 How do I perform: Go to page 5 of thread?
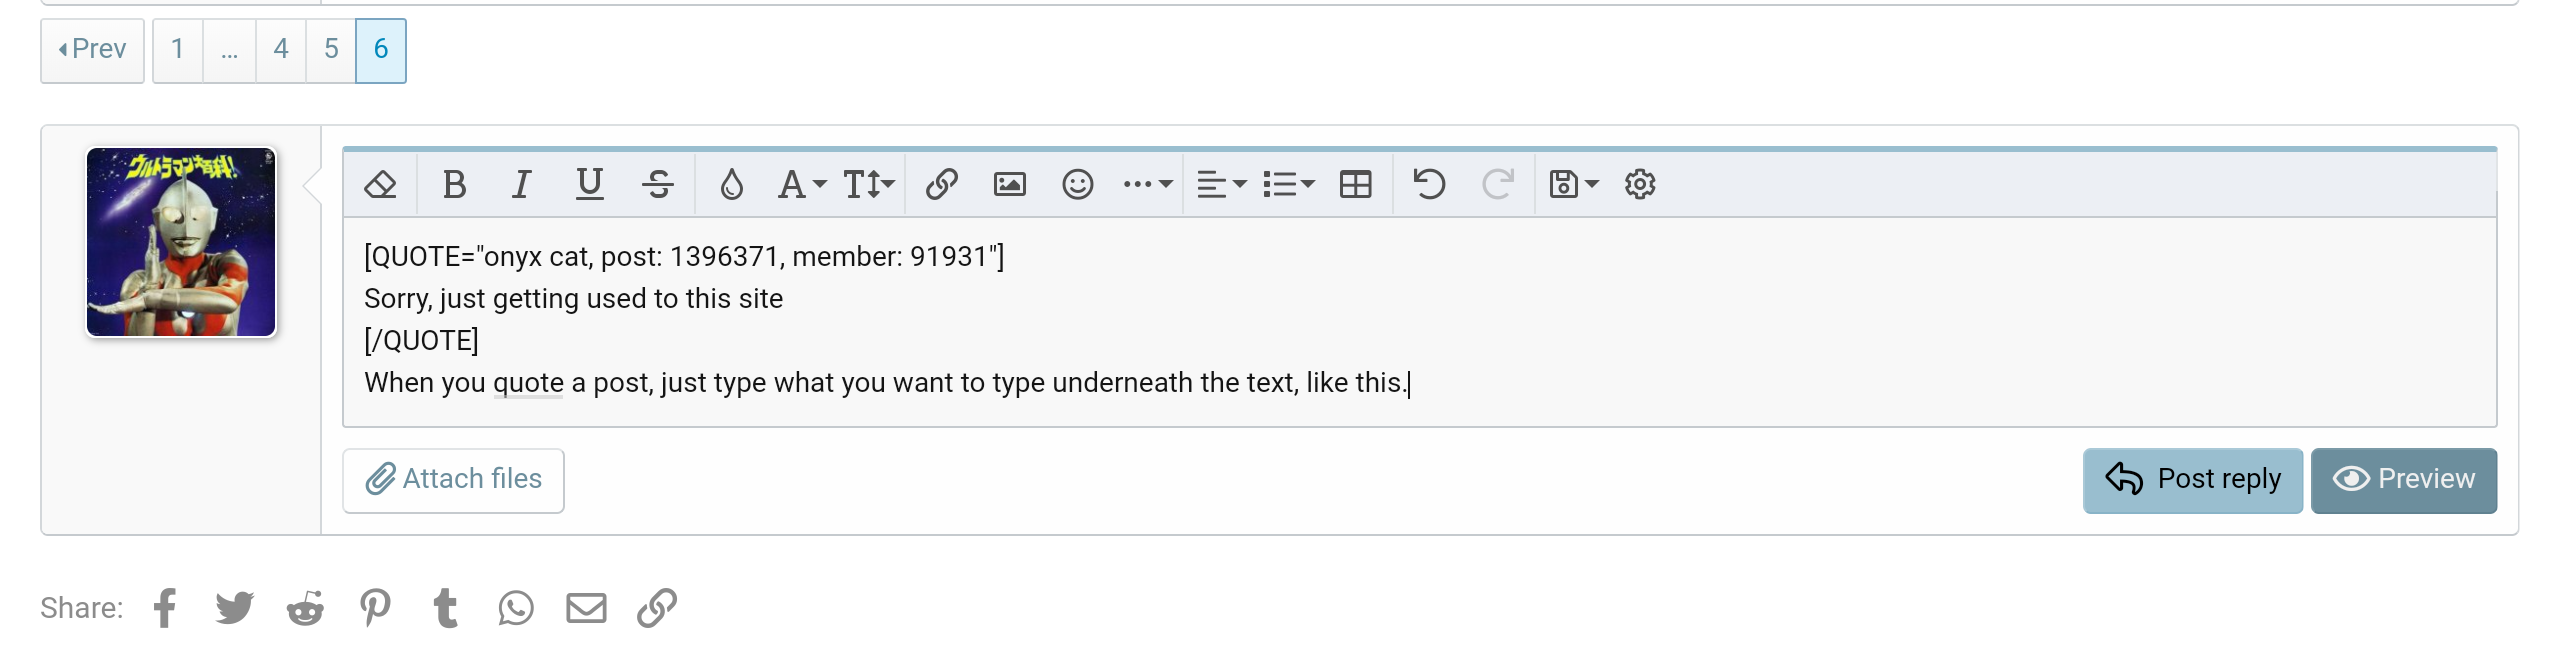(x=331, y=50)
